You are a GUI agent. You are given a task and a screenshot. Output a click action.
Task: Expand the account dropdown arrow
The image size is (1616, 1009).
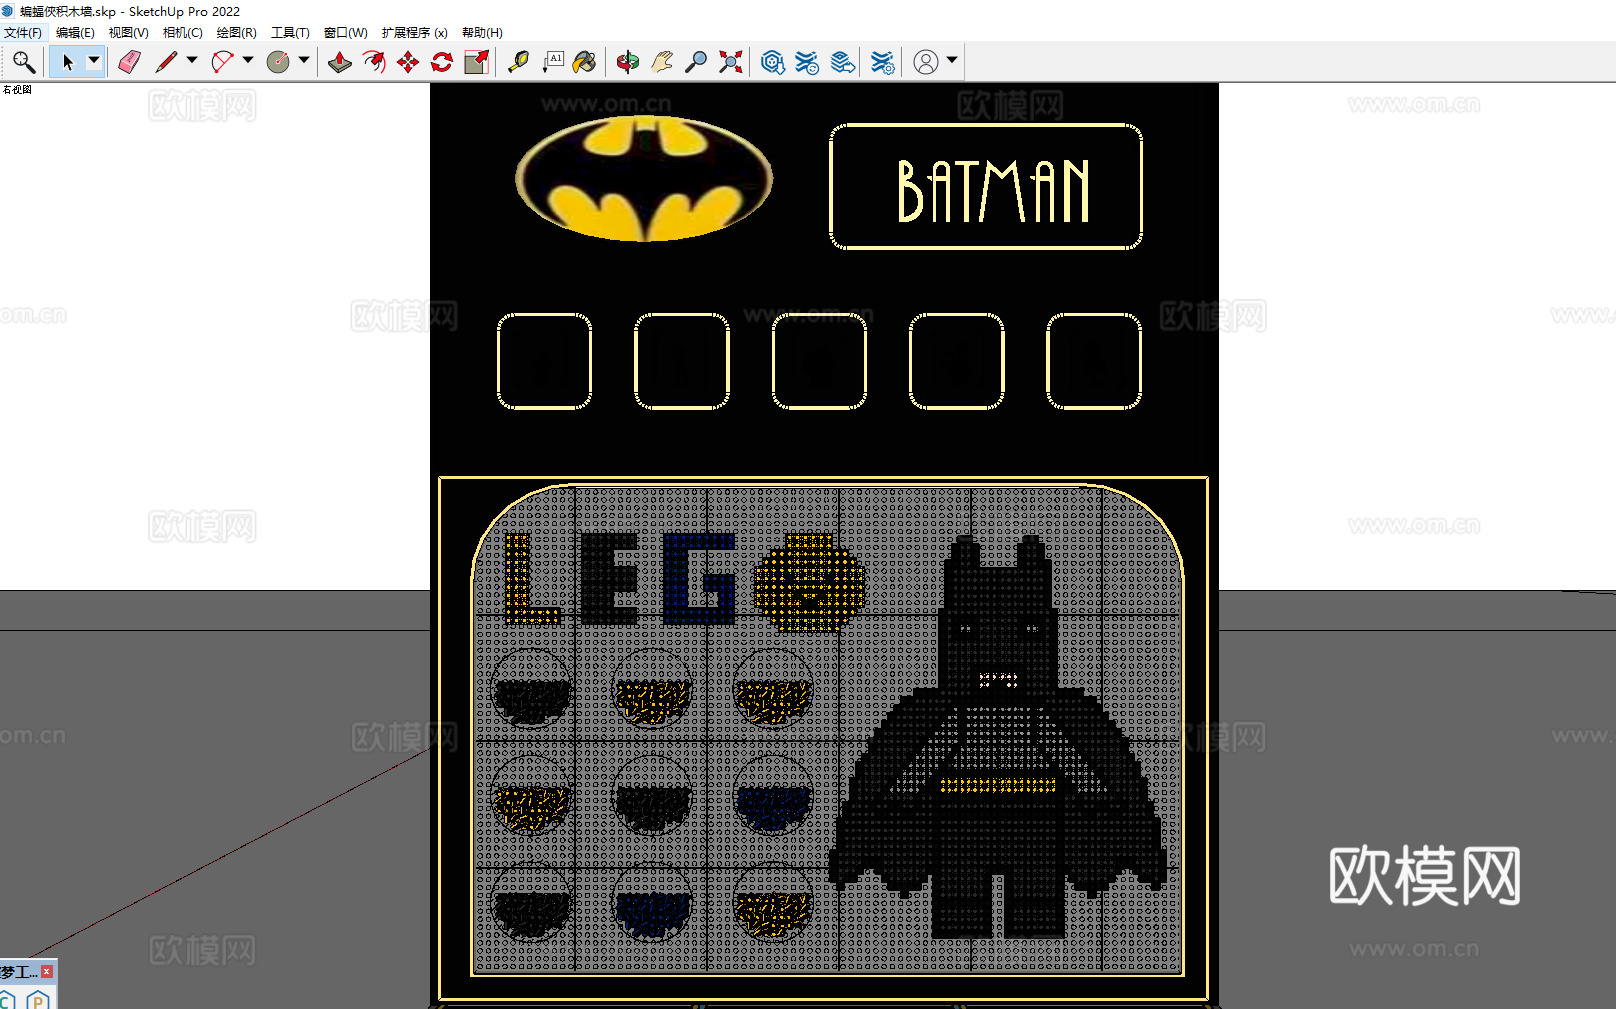952,61
